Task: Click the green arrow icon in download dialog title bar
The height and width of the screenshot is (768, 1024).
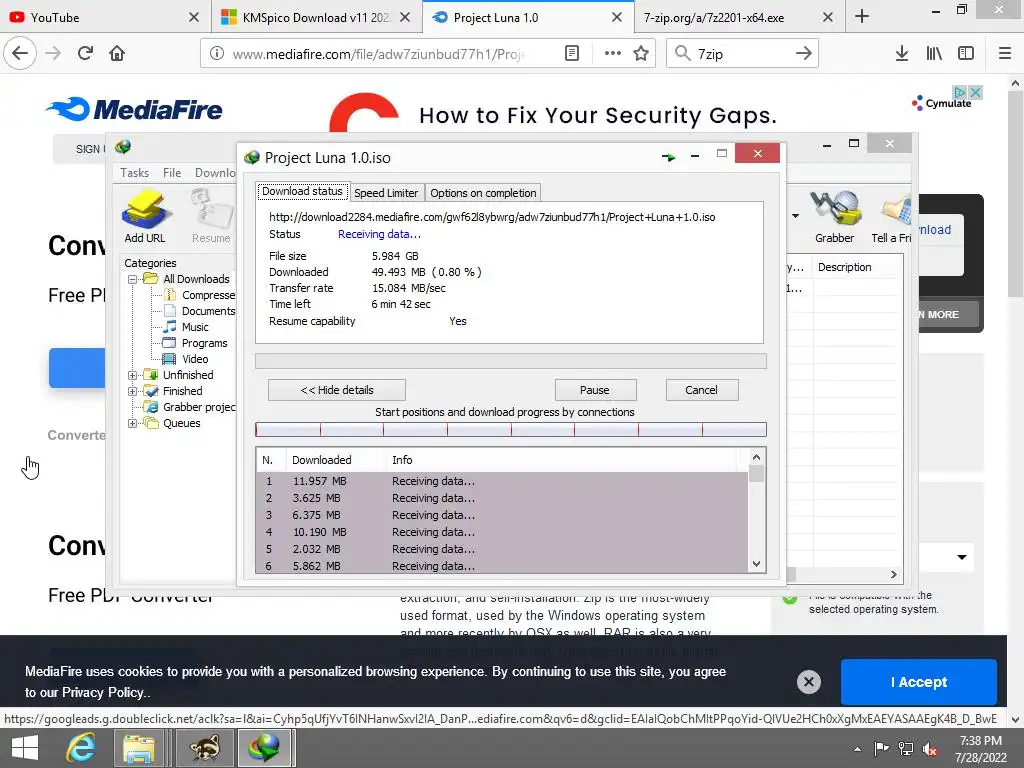Action: click(x=668, y=157)
